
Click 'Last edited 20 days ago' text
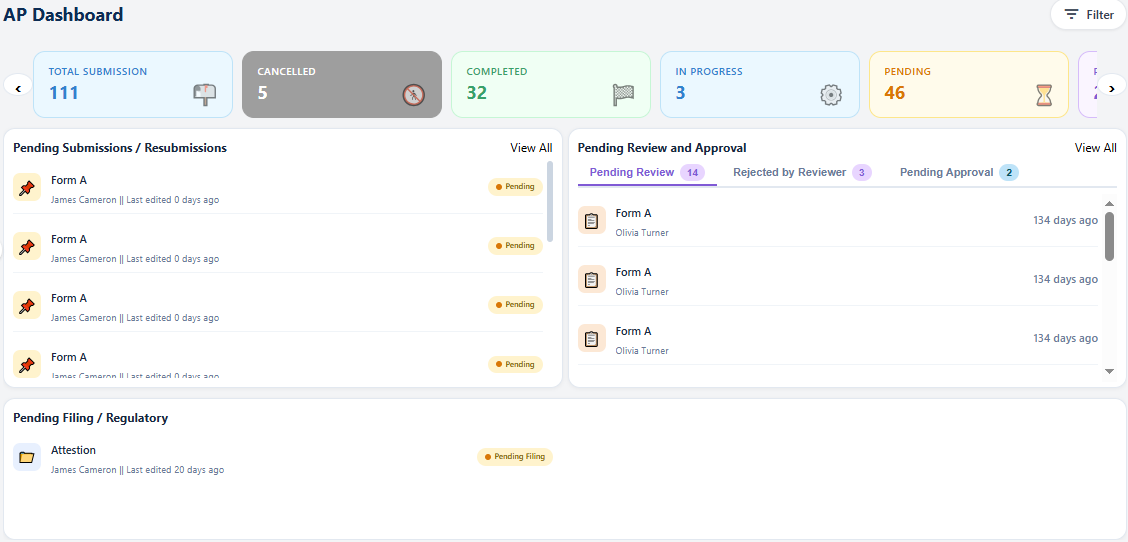tap(175, 469)
